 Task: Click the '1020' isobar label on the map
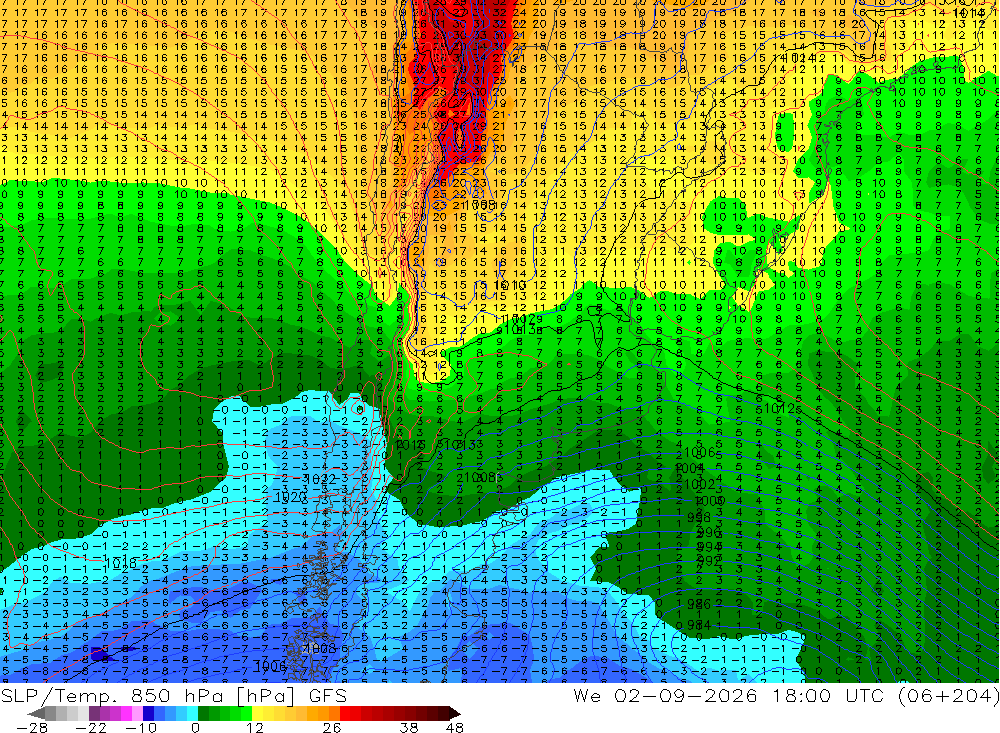(290, 497)
